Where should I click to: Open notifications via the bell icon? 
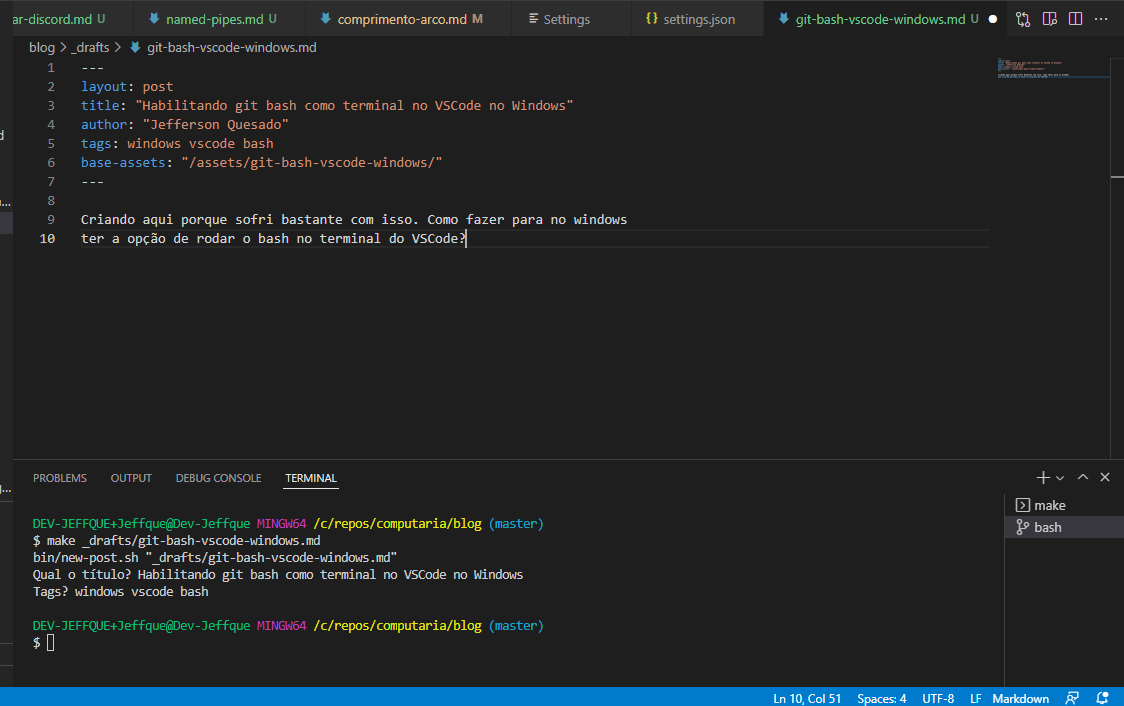[1102, 698]
